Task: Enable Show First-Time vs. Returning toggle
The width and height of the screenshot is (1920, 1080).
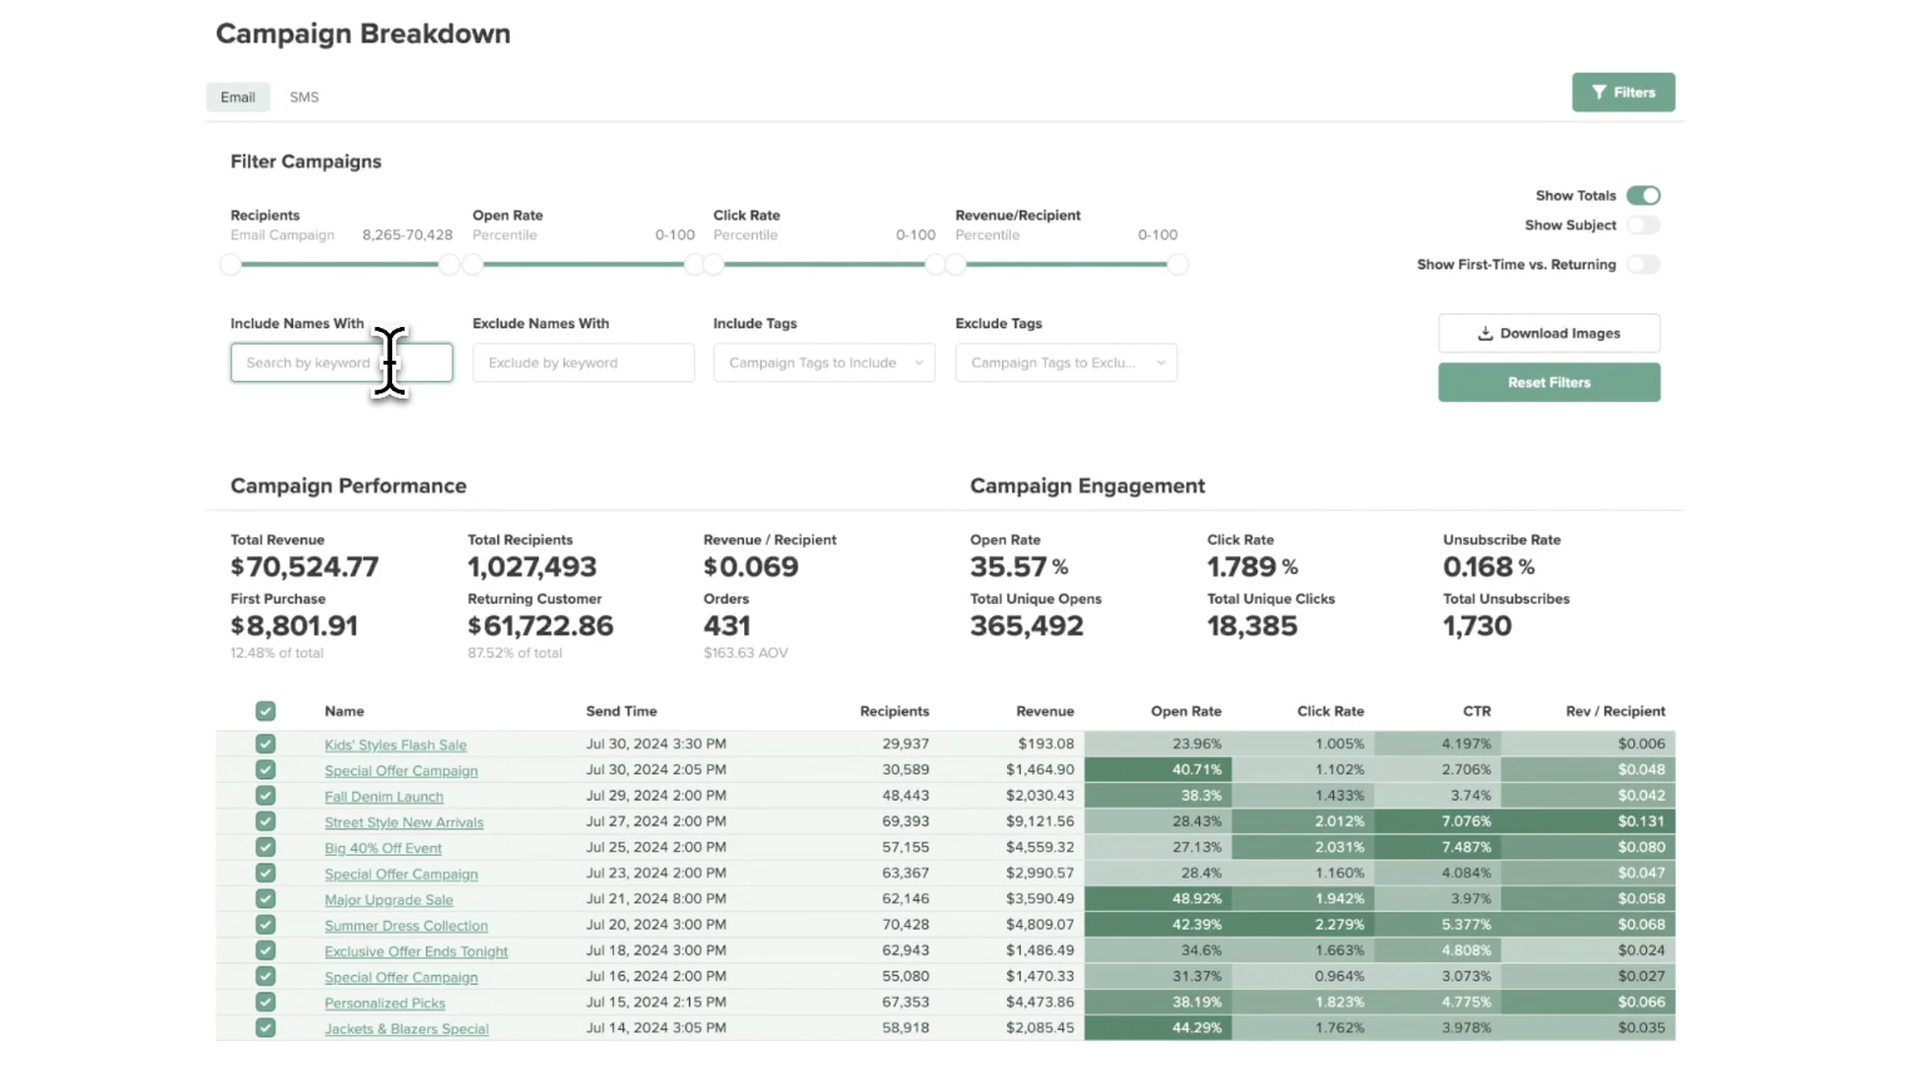Action: (x=1643, y=264)
